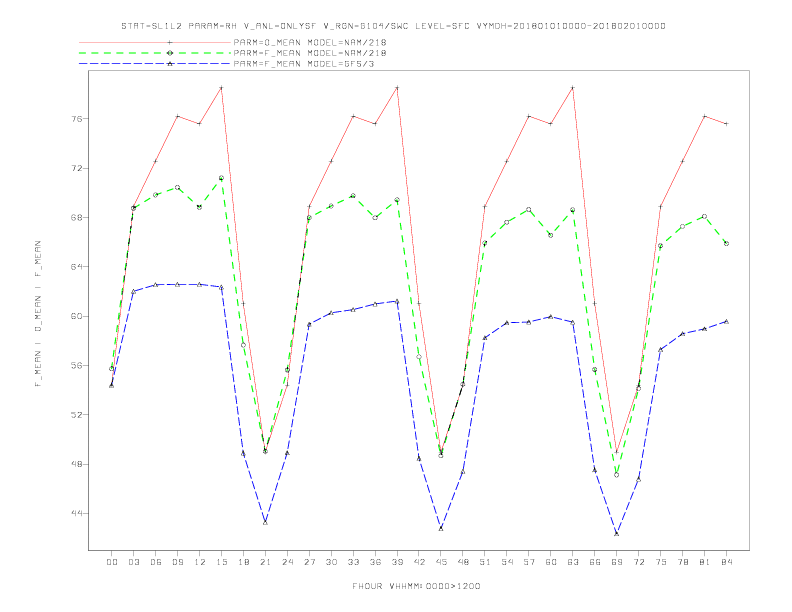The image size is (792, 612).
Task: Click x-axis tick label 06
Action: pyautogui.click(x=156, y=562)
